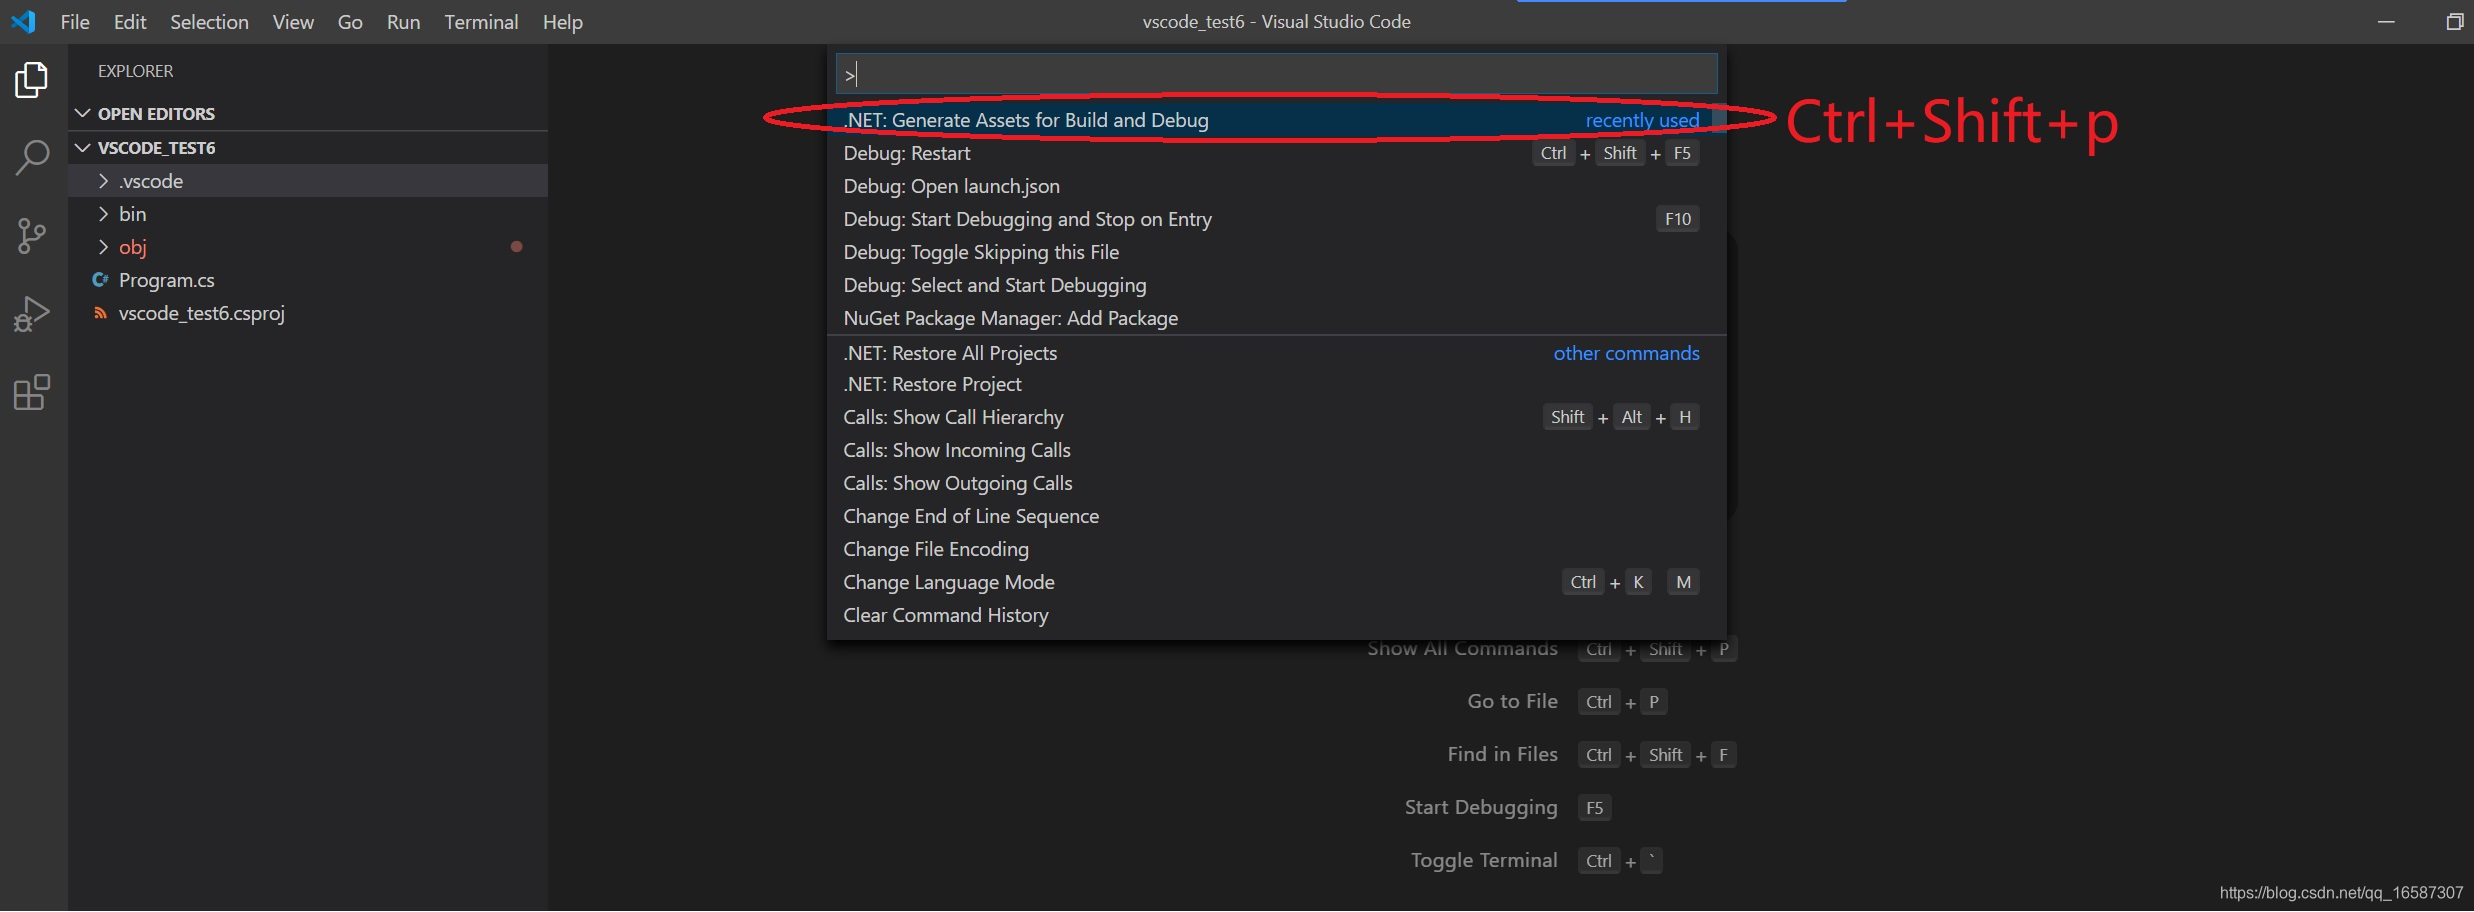Select Debug: Select and Start Debugging
The width and height of the screenshot is (2474, 912).
point(1276,285)
